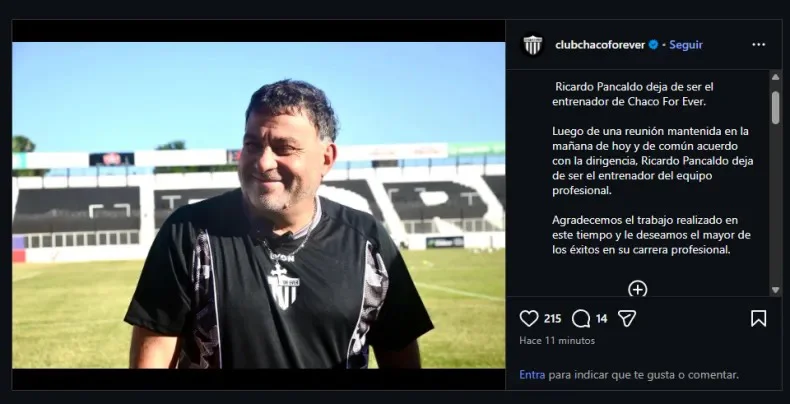
Task: View the 215 likes count
Action: tap(552, 318)
